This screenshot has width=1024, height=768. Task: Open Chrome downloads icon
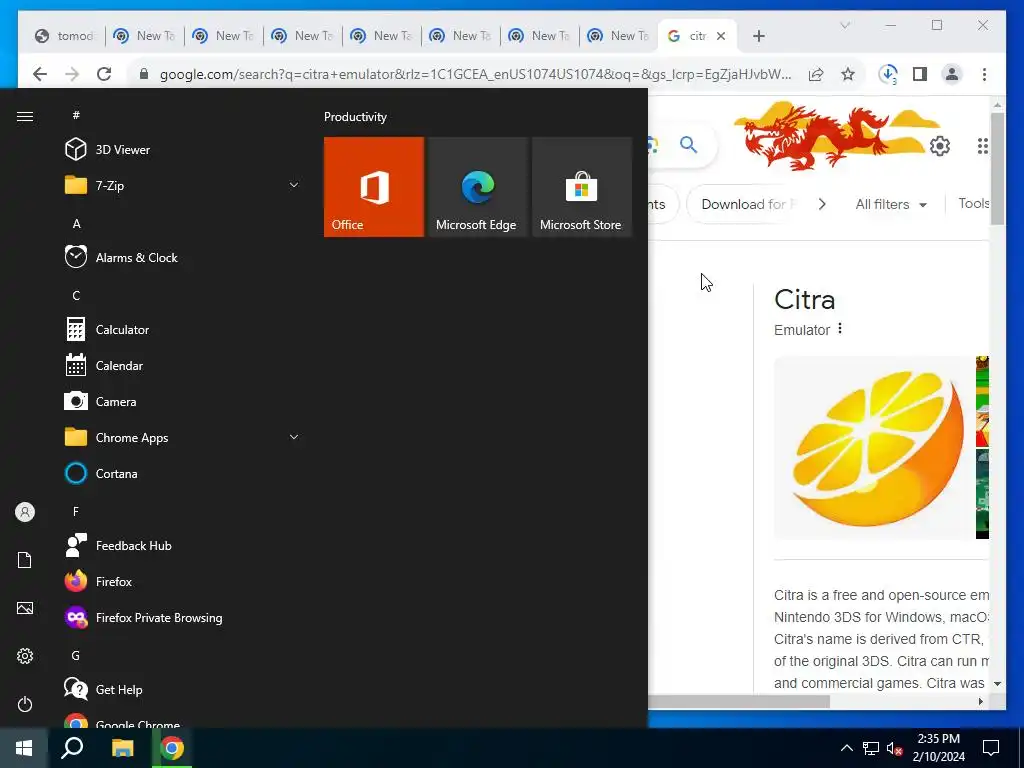(x=888, y=74)
